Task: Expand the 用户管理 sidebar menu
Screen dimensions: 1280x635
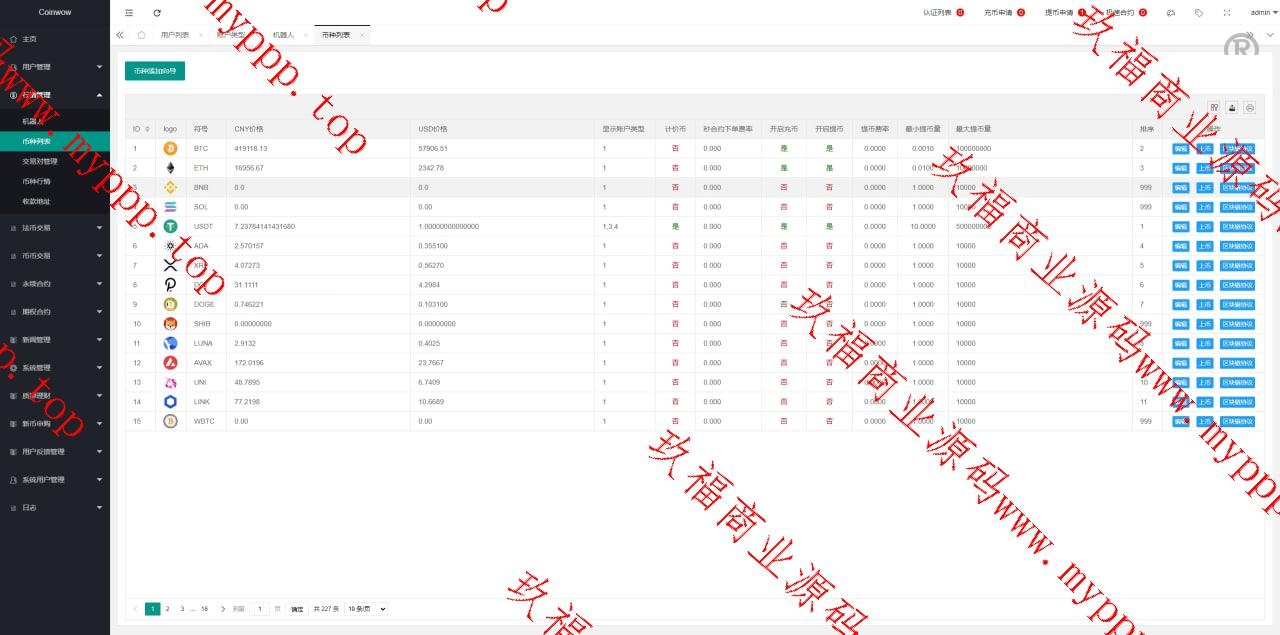Action: [x=55, y=67]
